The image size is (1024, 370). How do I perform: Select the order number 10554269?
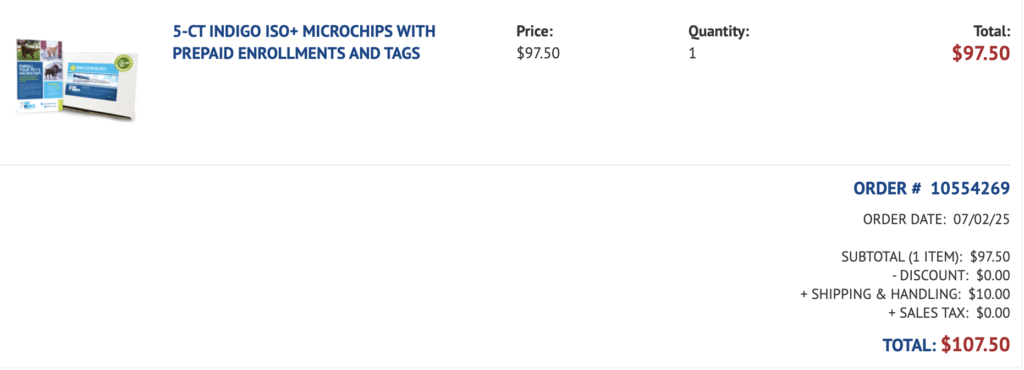pyautogui.click(x=970, y=189)
